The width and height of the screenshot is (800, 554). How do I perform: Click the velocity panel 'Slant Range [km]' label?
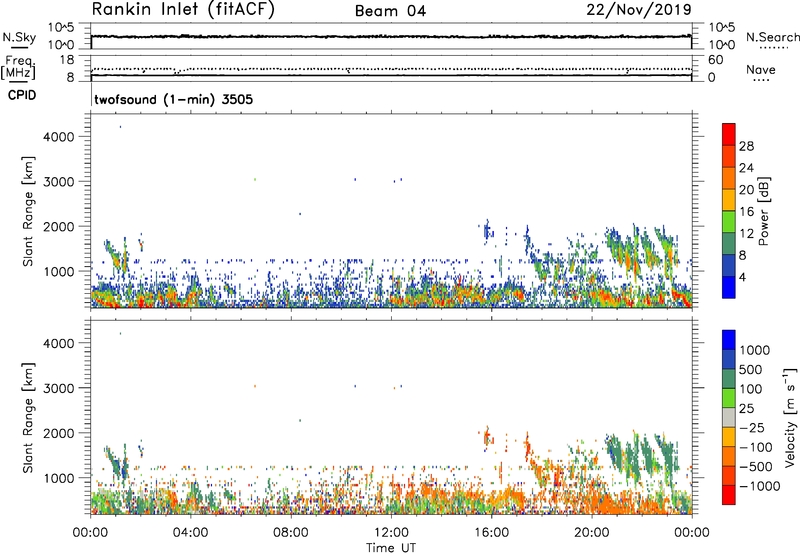click(x=28, y=418)
